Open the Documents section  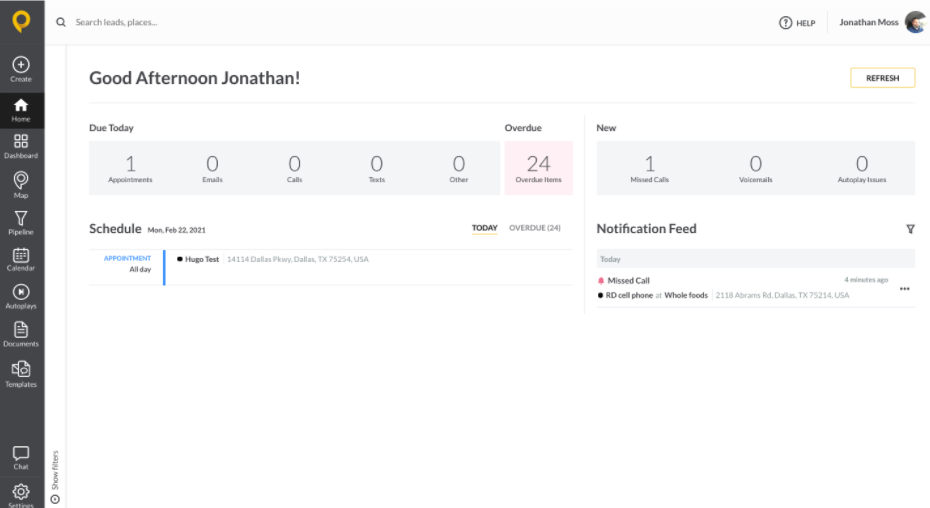coord(21,335)
